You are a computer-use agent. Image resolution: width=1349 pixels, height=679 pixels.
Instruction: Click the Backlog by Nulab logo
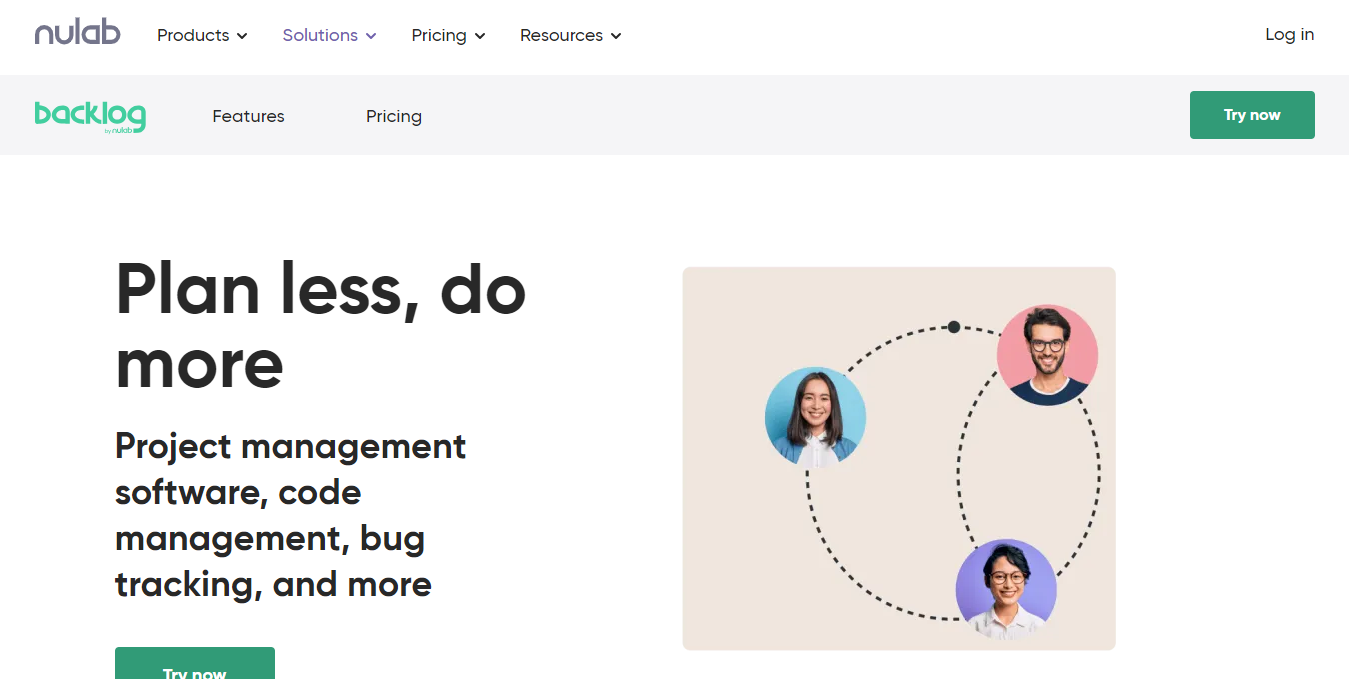click(90, 117)
